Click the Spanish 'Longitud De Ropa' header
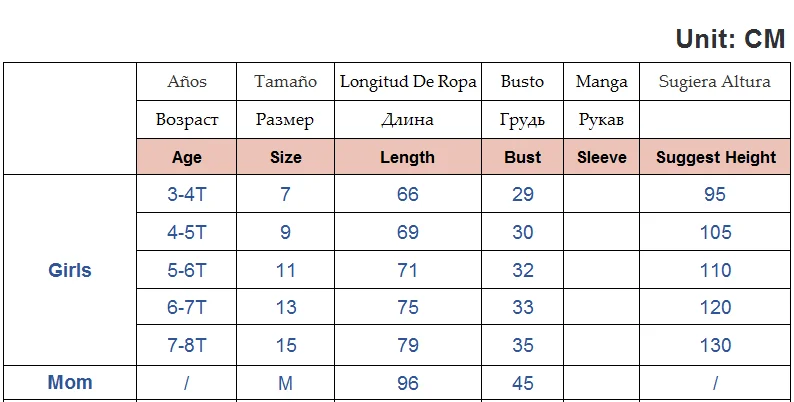The width and height of the screenshot is (794, 402). pyautogui.click(x=408, y=82)
